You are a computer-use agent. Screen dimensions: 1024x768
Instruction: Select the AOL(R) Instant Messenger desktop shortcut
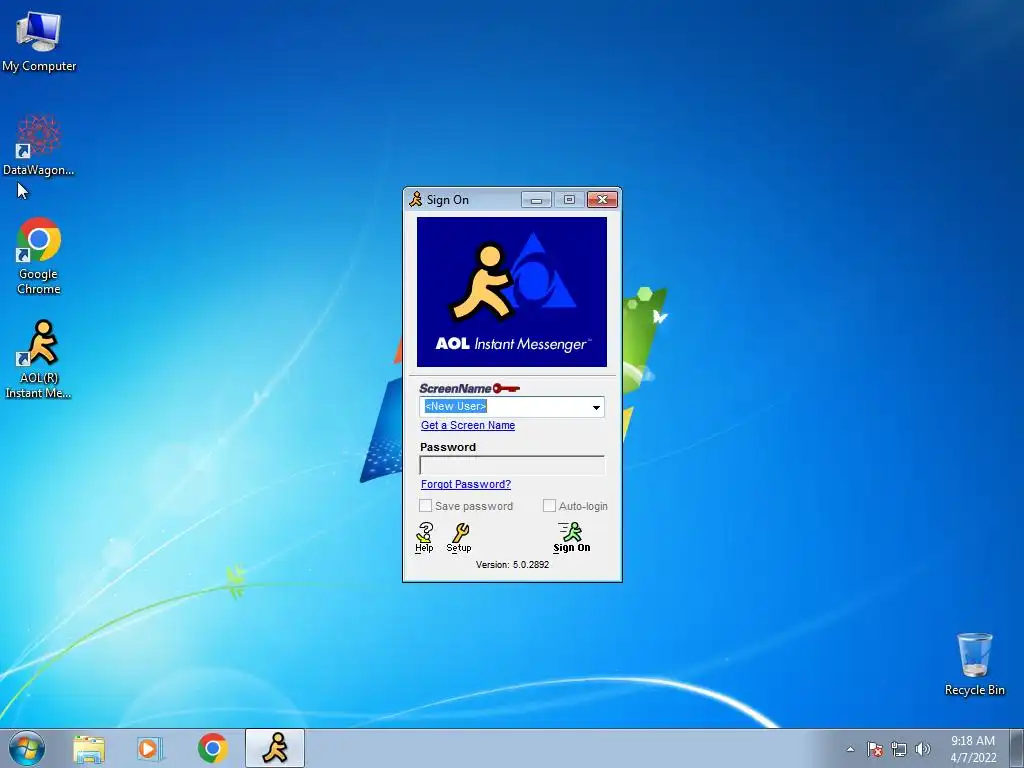point(39,359)
